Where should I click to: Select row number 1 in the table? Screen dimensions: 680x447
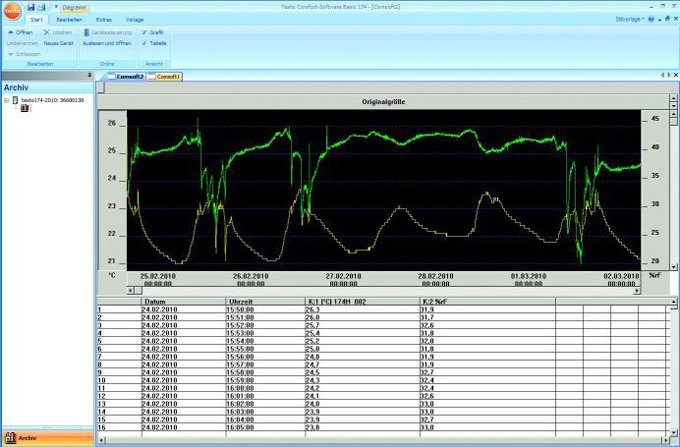pyautogui.click(x=119, y=310)
